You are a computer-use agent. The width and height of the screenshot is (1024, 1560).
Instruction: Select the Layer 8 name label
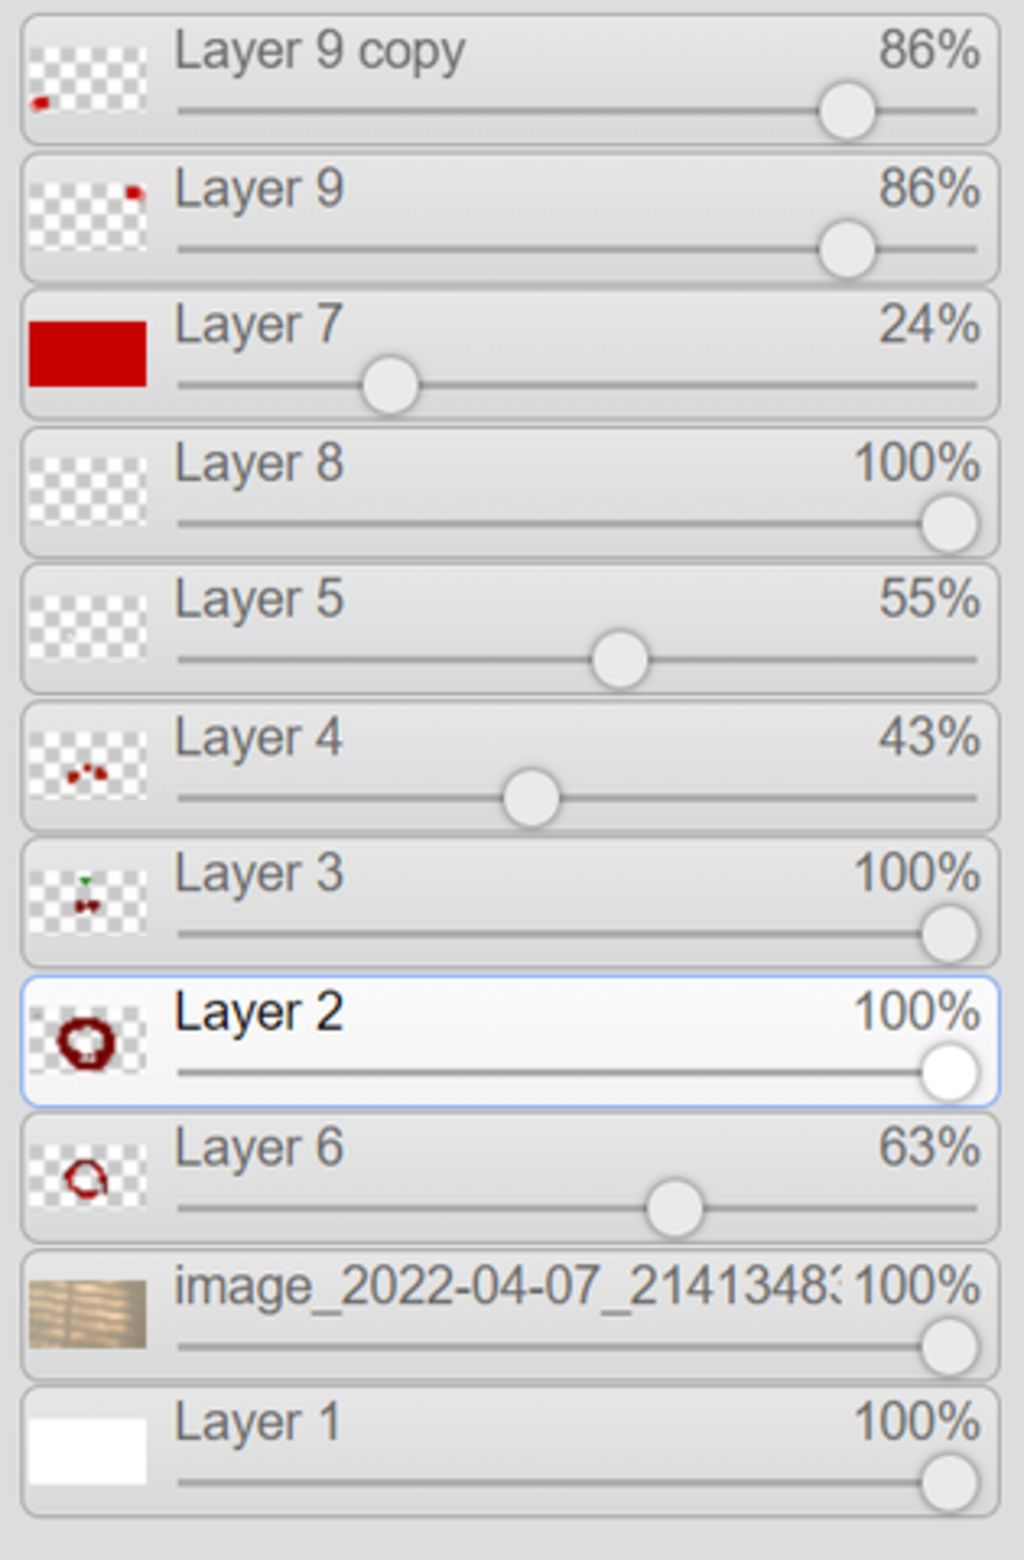(x=259, y=463)
